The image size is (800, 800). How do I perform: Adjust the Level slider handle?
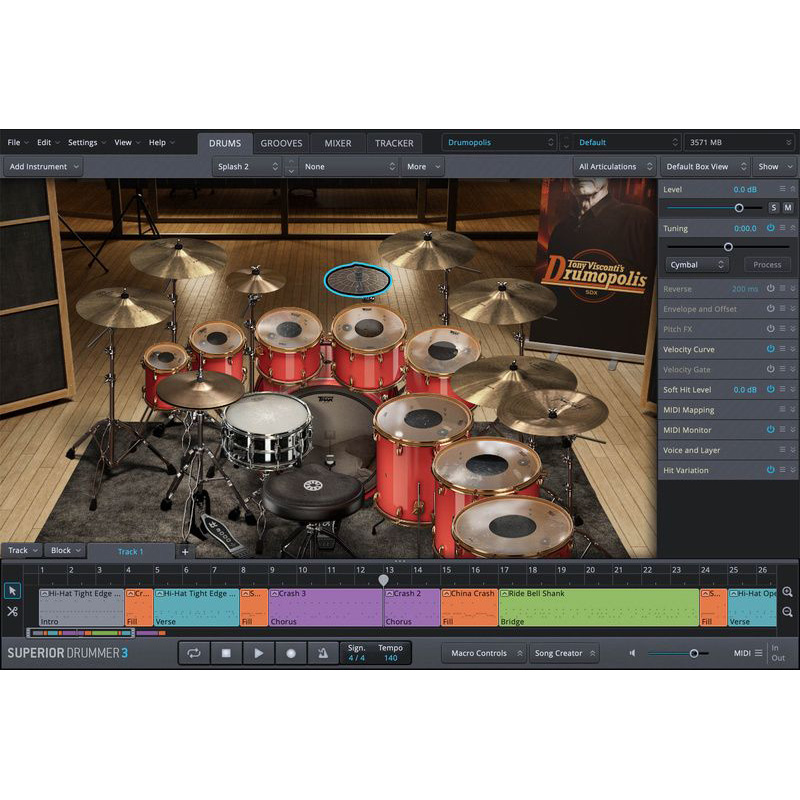pyautogui.click(x=739, y=208)
